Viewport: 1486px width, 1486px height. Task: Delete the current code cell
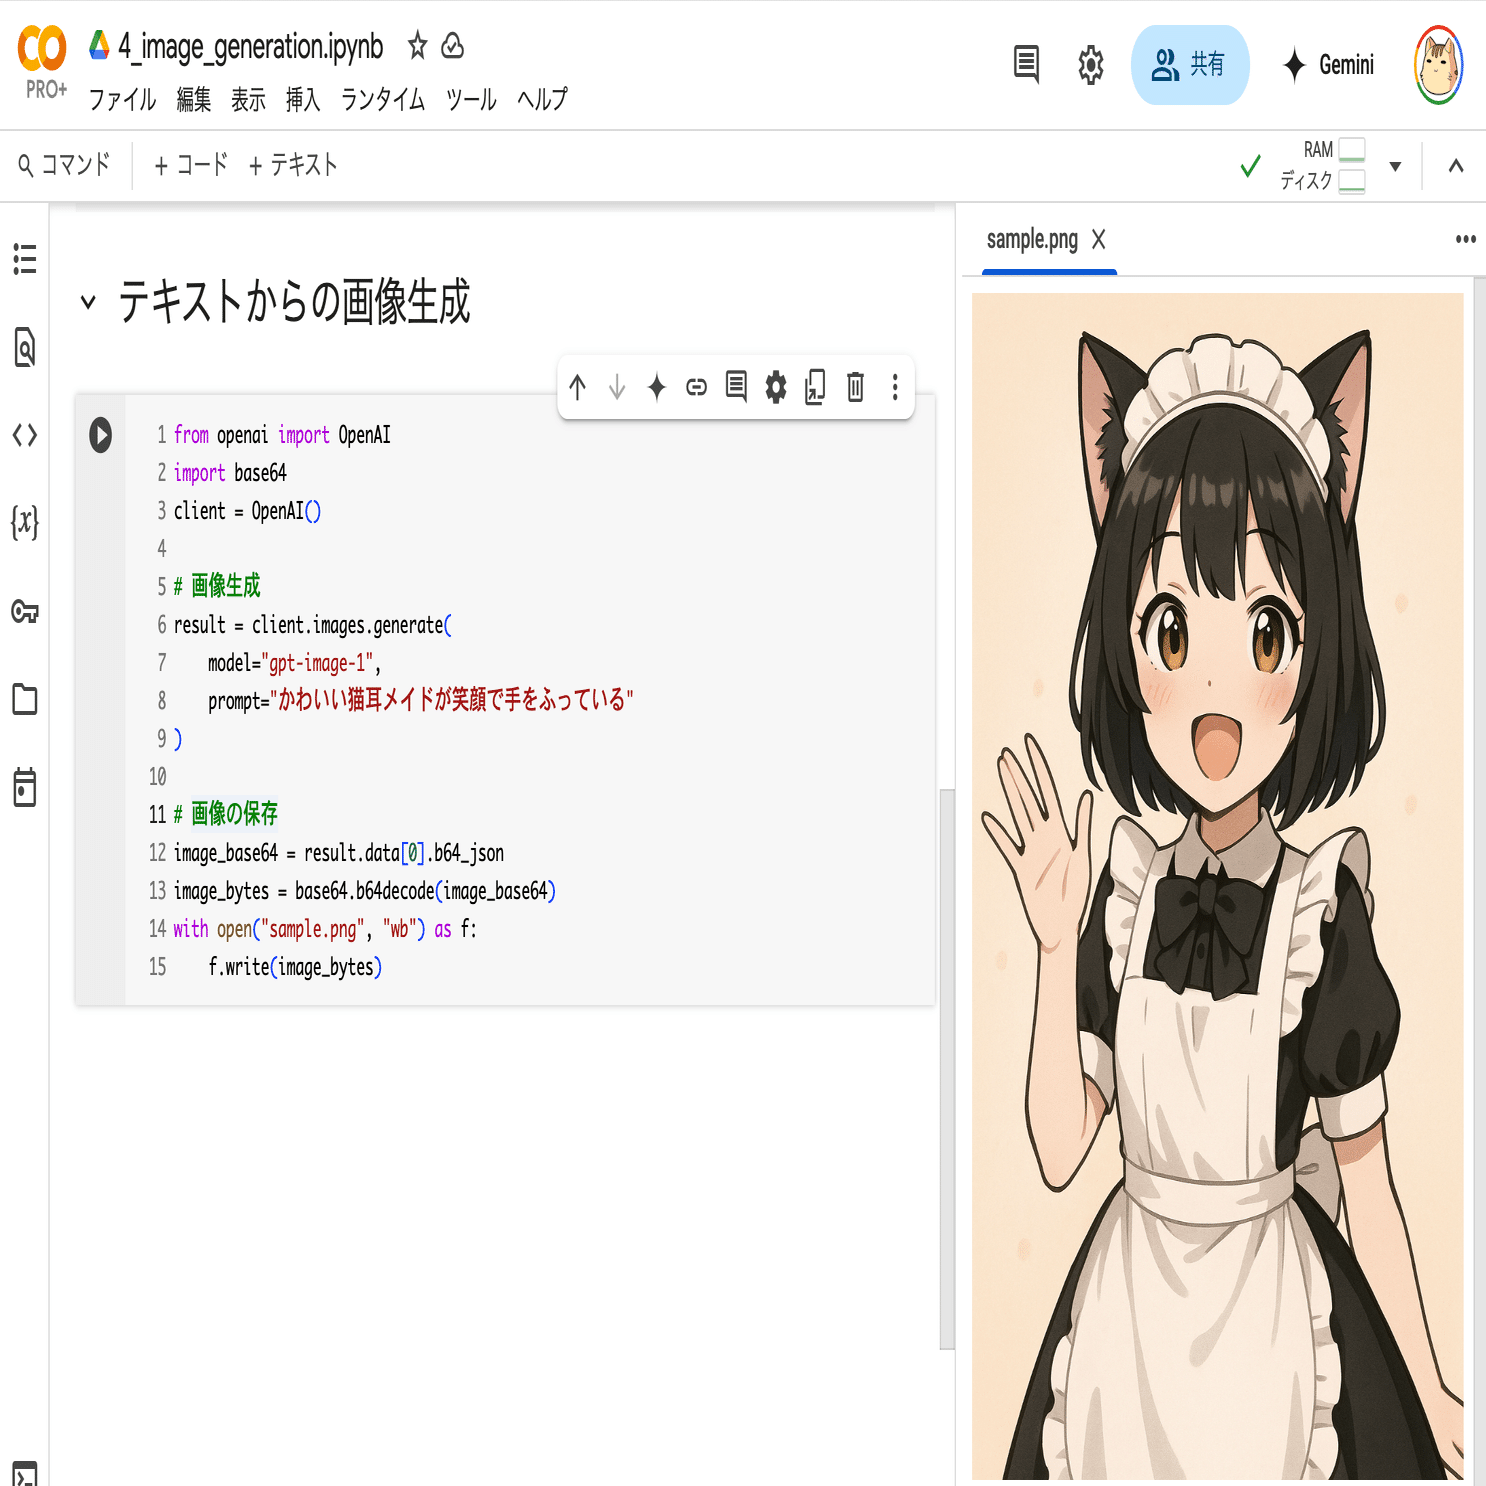click(854, 388)
